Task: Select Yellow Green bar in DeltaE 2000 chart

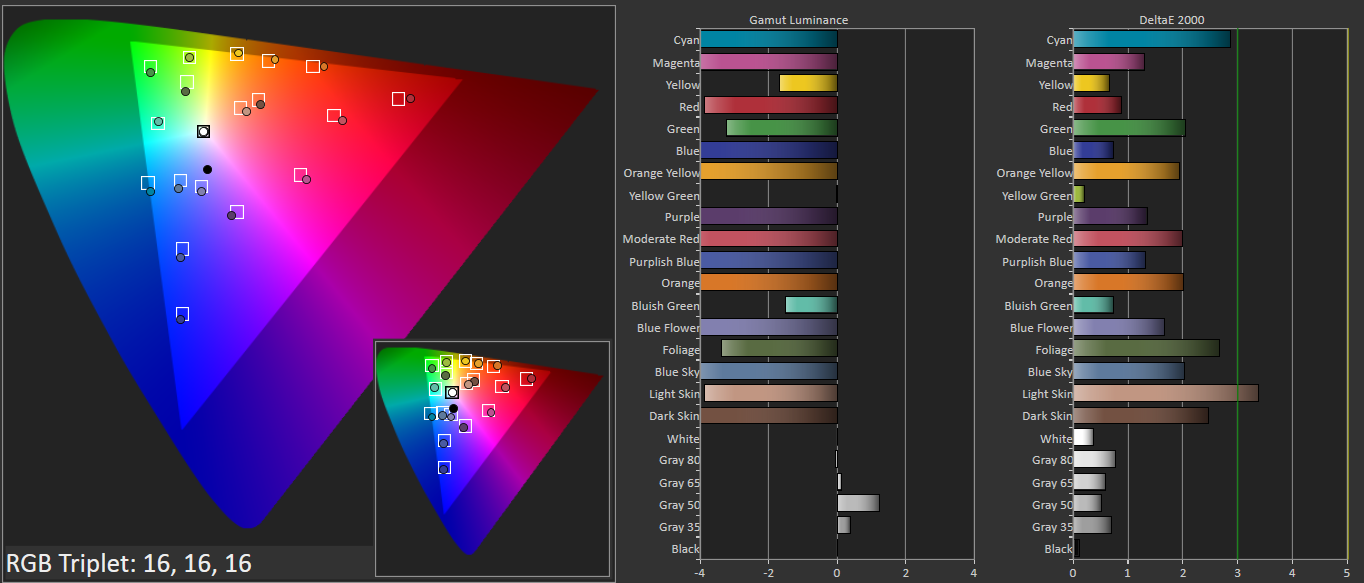Action: tap(1078, 195)
